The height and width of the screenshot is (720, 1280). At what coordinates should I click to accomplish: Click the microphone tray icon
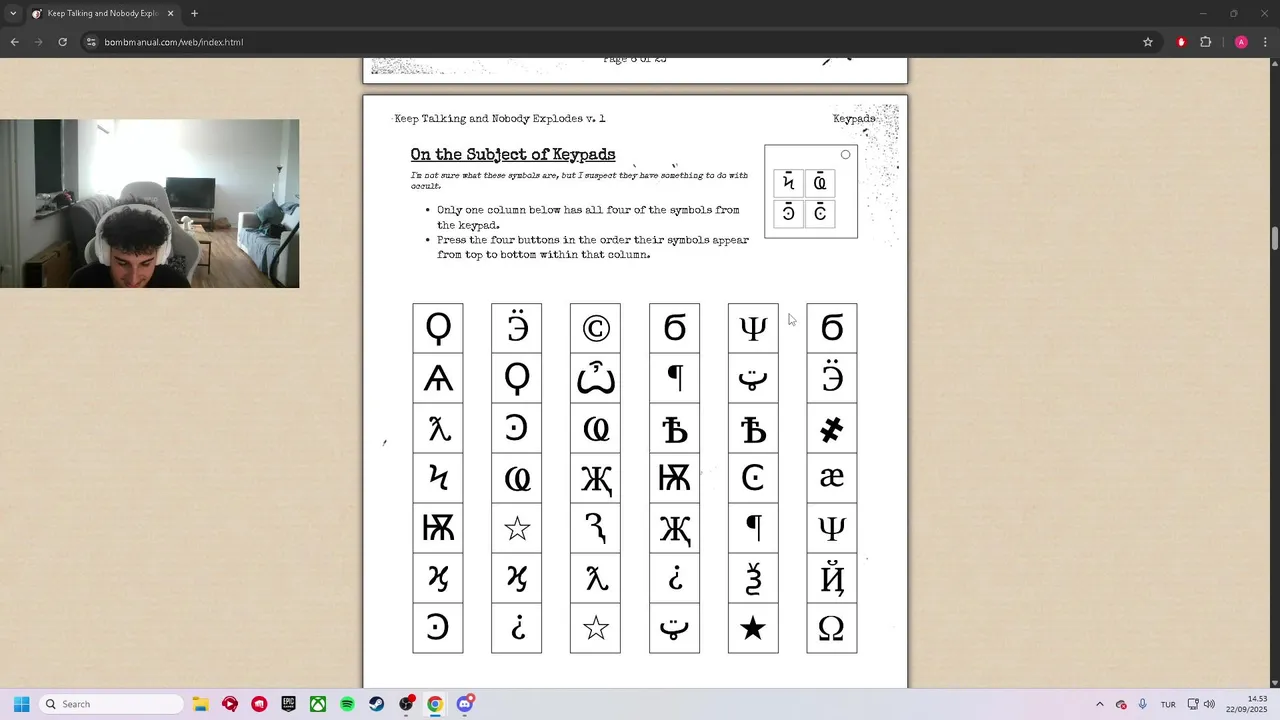click(x=1143, y=704)
